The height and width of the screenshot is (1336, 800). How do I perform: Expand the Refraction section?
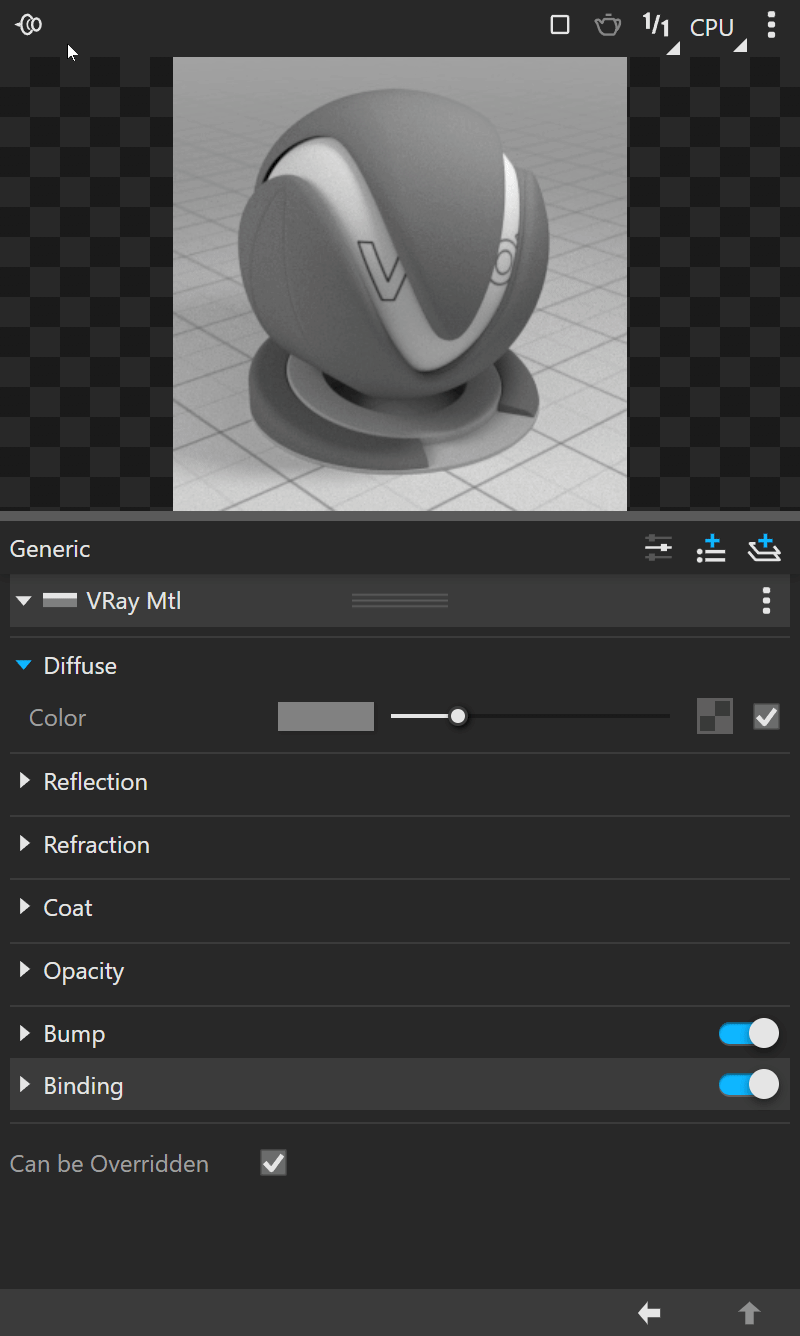click(x=25, y=844)
